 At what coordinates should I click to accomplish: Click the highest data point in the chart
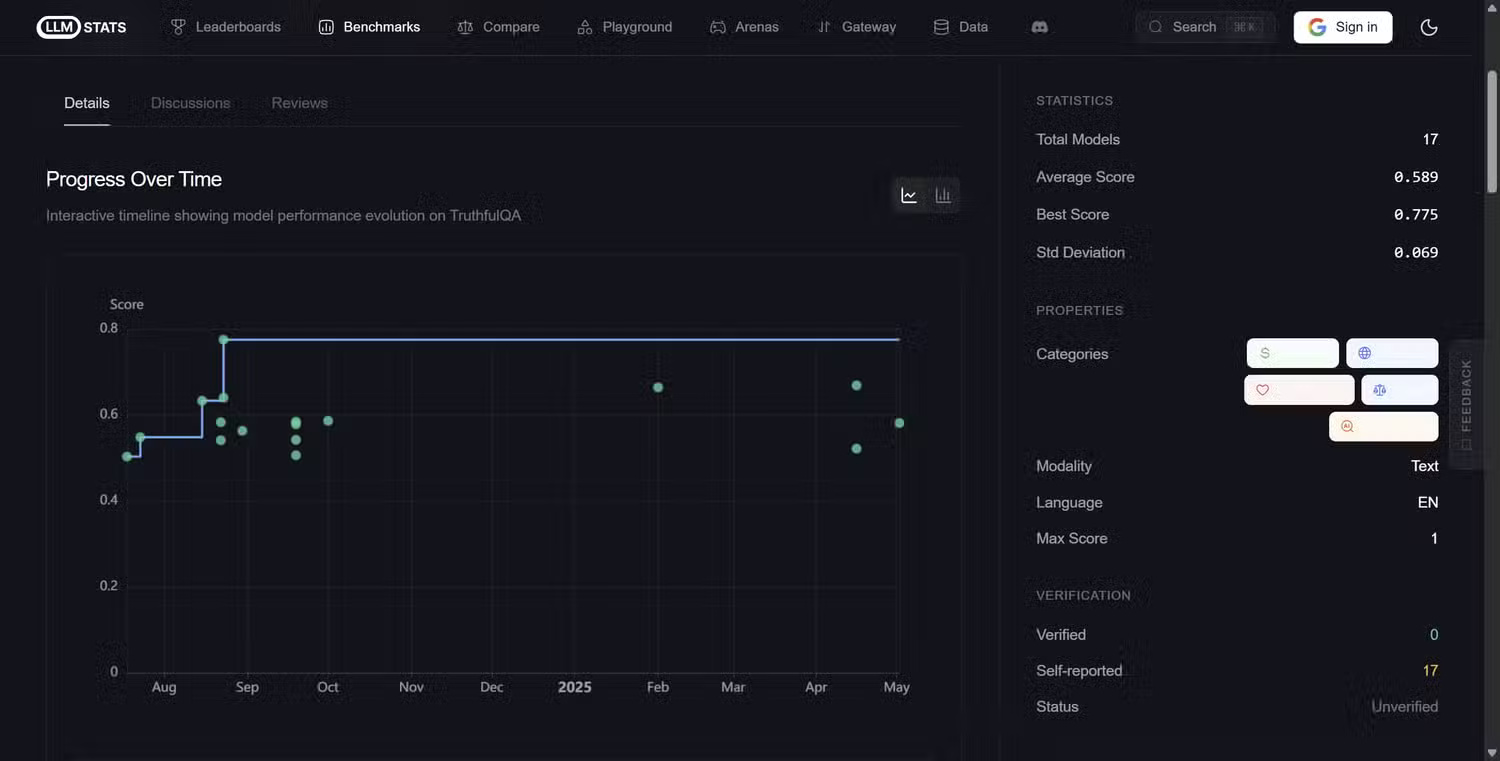223,339
